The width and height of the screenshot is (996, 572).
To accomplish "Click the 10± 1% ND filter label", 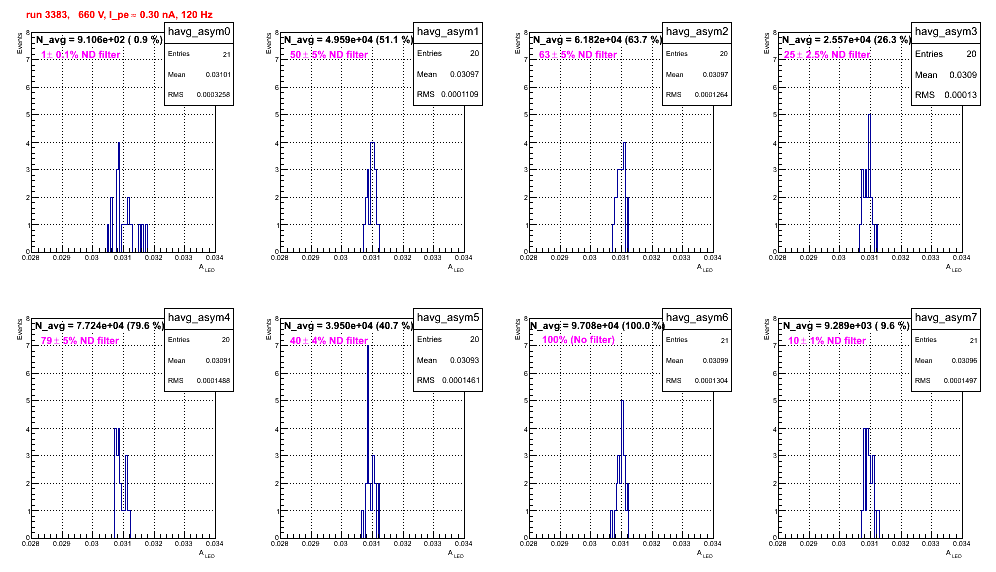I will (827, 341).
